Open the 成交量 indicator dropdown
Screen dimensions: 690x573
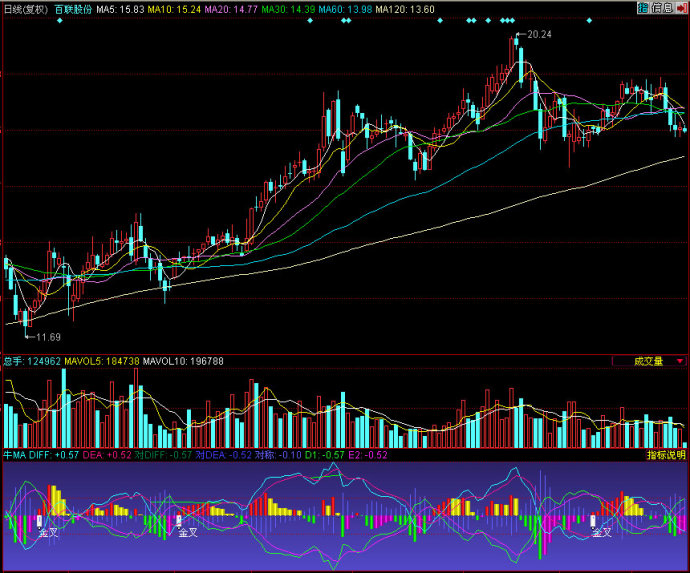(649, 361)
